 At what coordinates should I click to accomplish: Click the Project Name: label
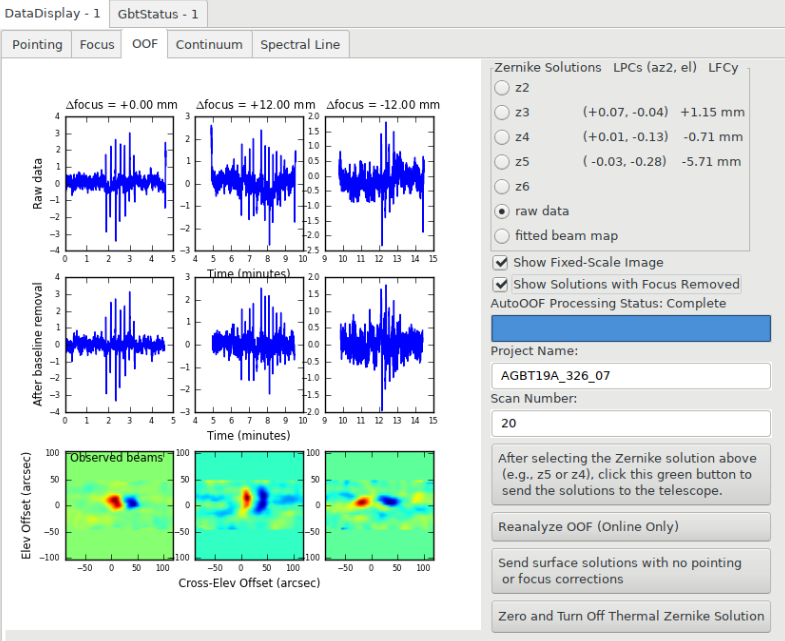[534, 351]
